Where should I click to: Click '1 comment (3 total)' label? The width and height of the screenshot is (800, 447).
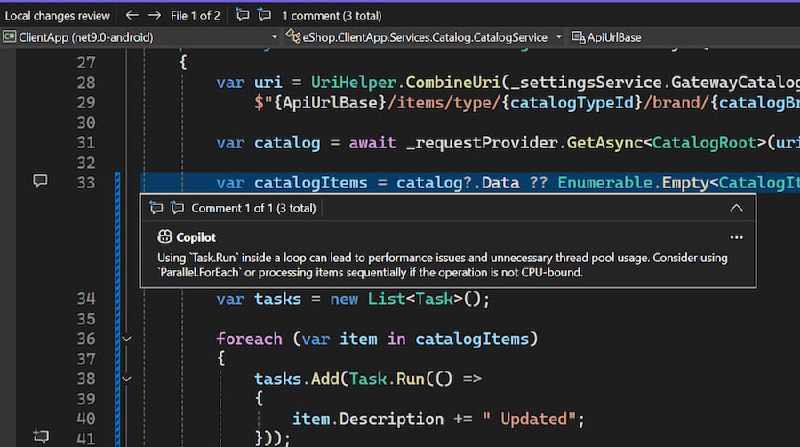point(332,16)
